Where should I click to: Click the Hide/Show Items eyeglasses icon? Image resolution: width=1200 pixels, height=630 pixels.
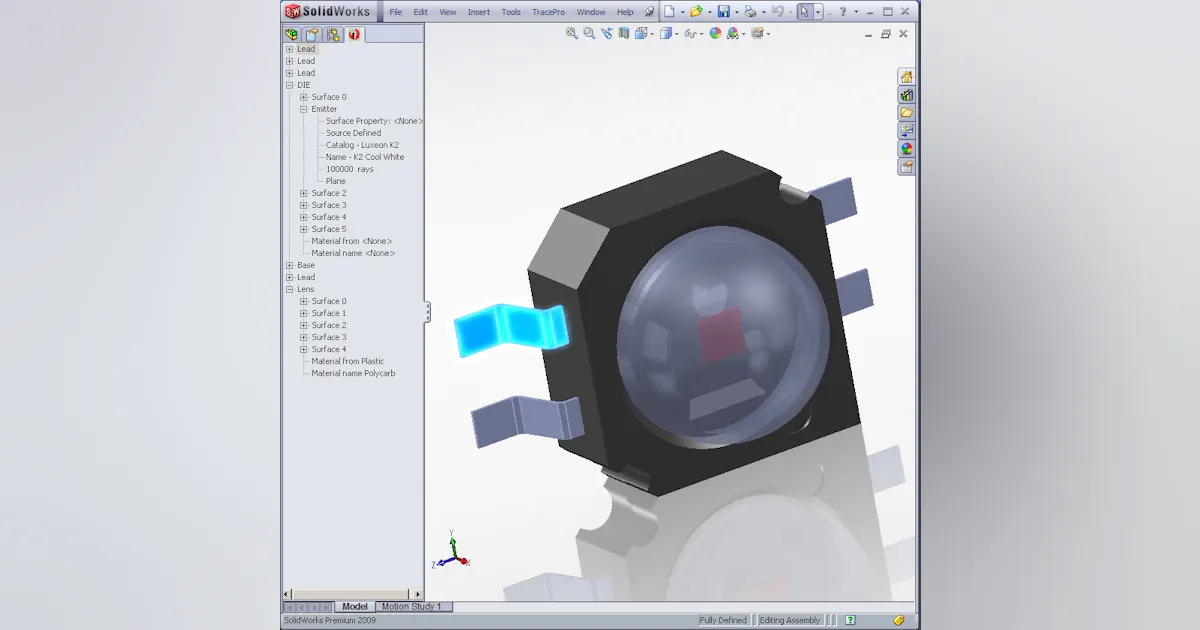click(x=691, y=33)
